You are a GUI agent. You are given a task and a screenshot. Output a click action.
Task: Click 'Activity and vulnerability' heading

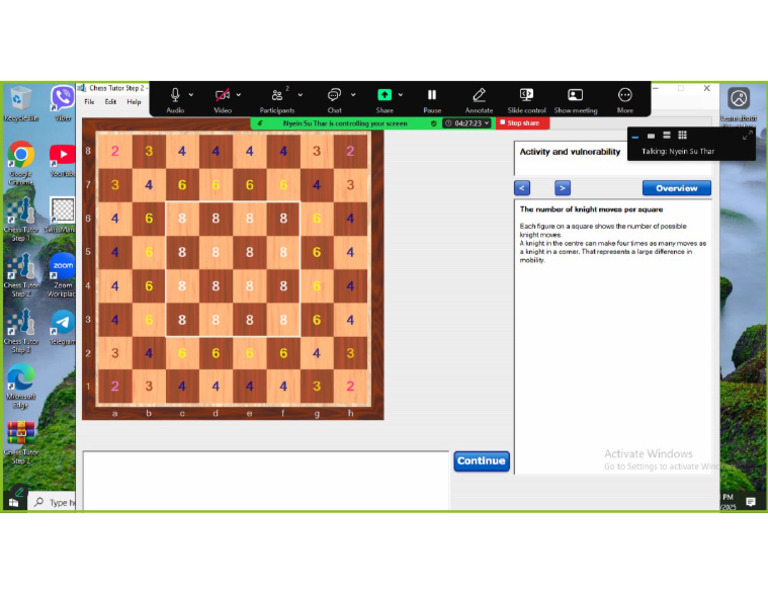570,152
